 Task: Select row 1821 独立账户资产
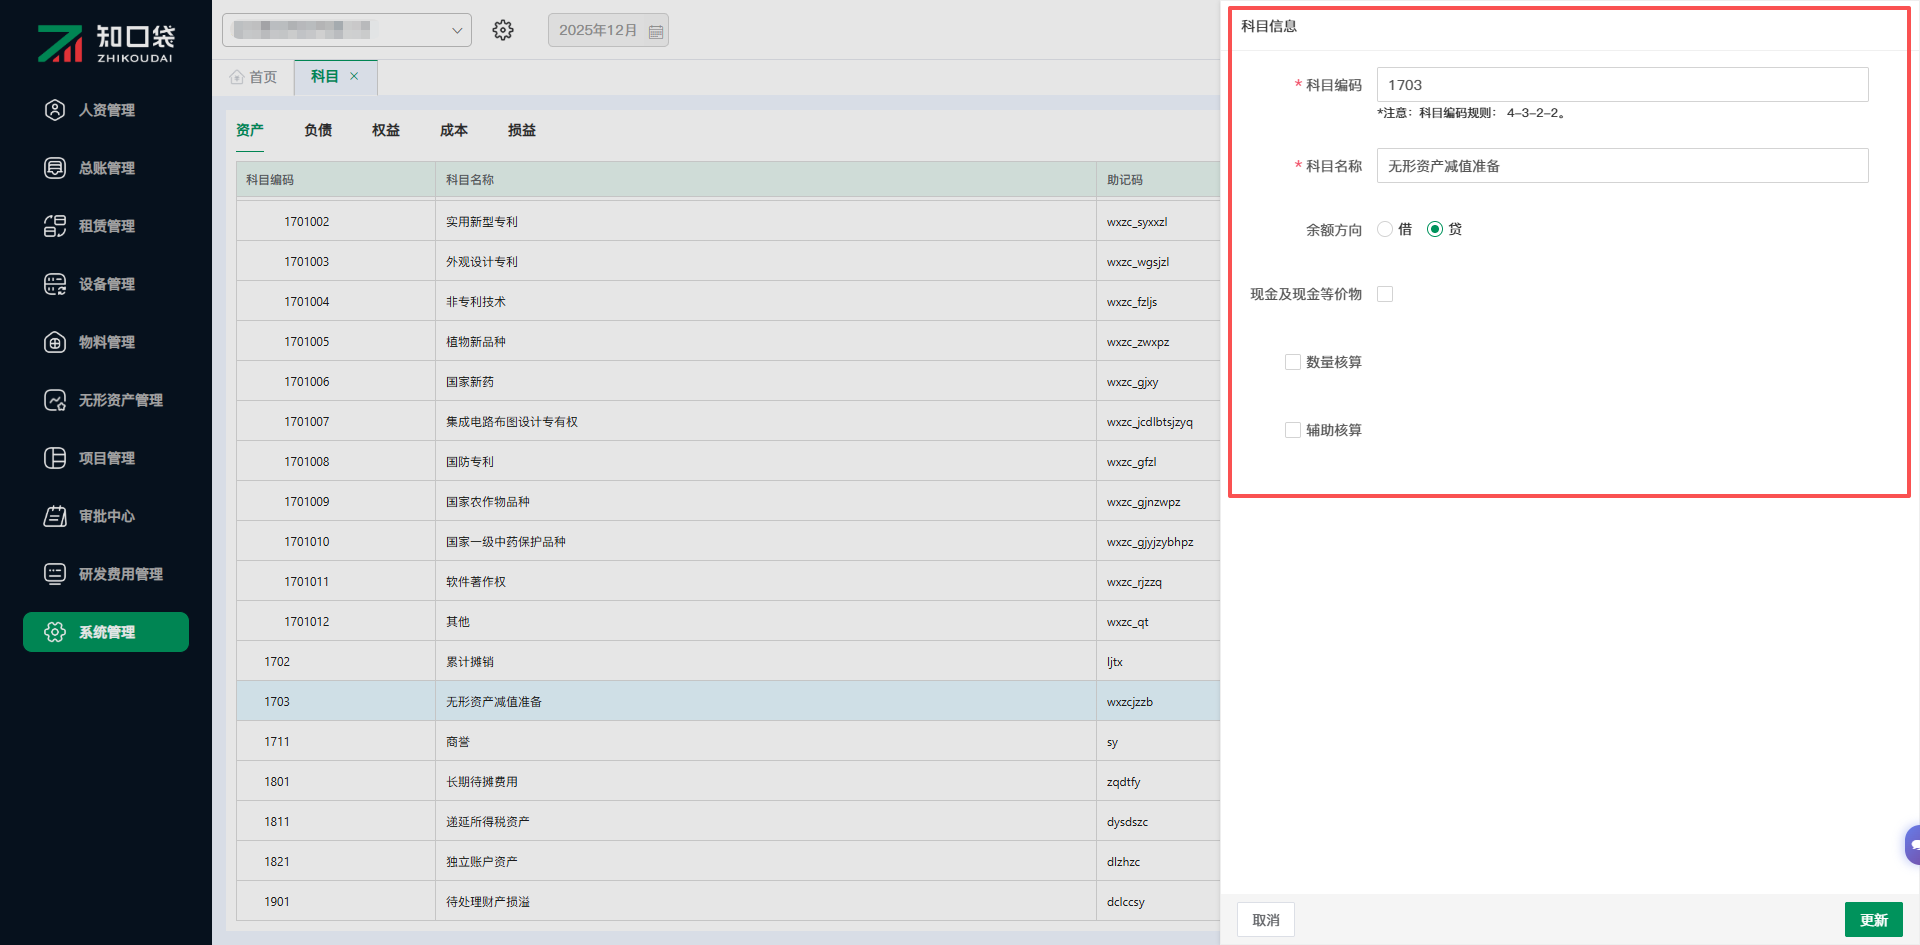point(728,862)
